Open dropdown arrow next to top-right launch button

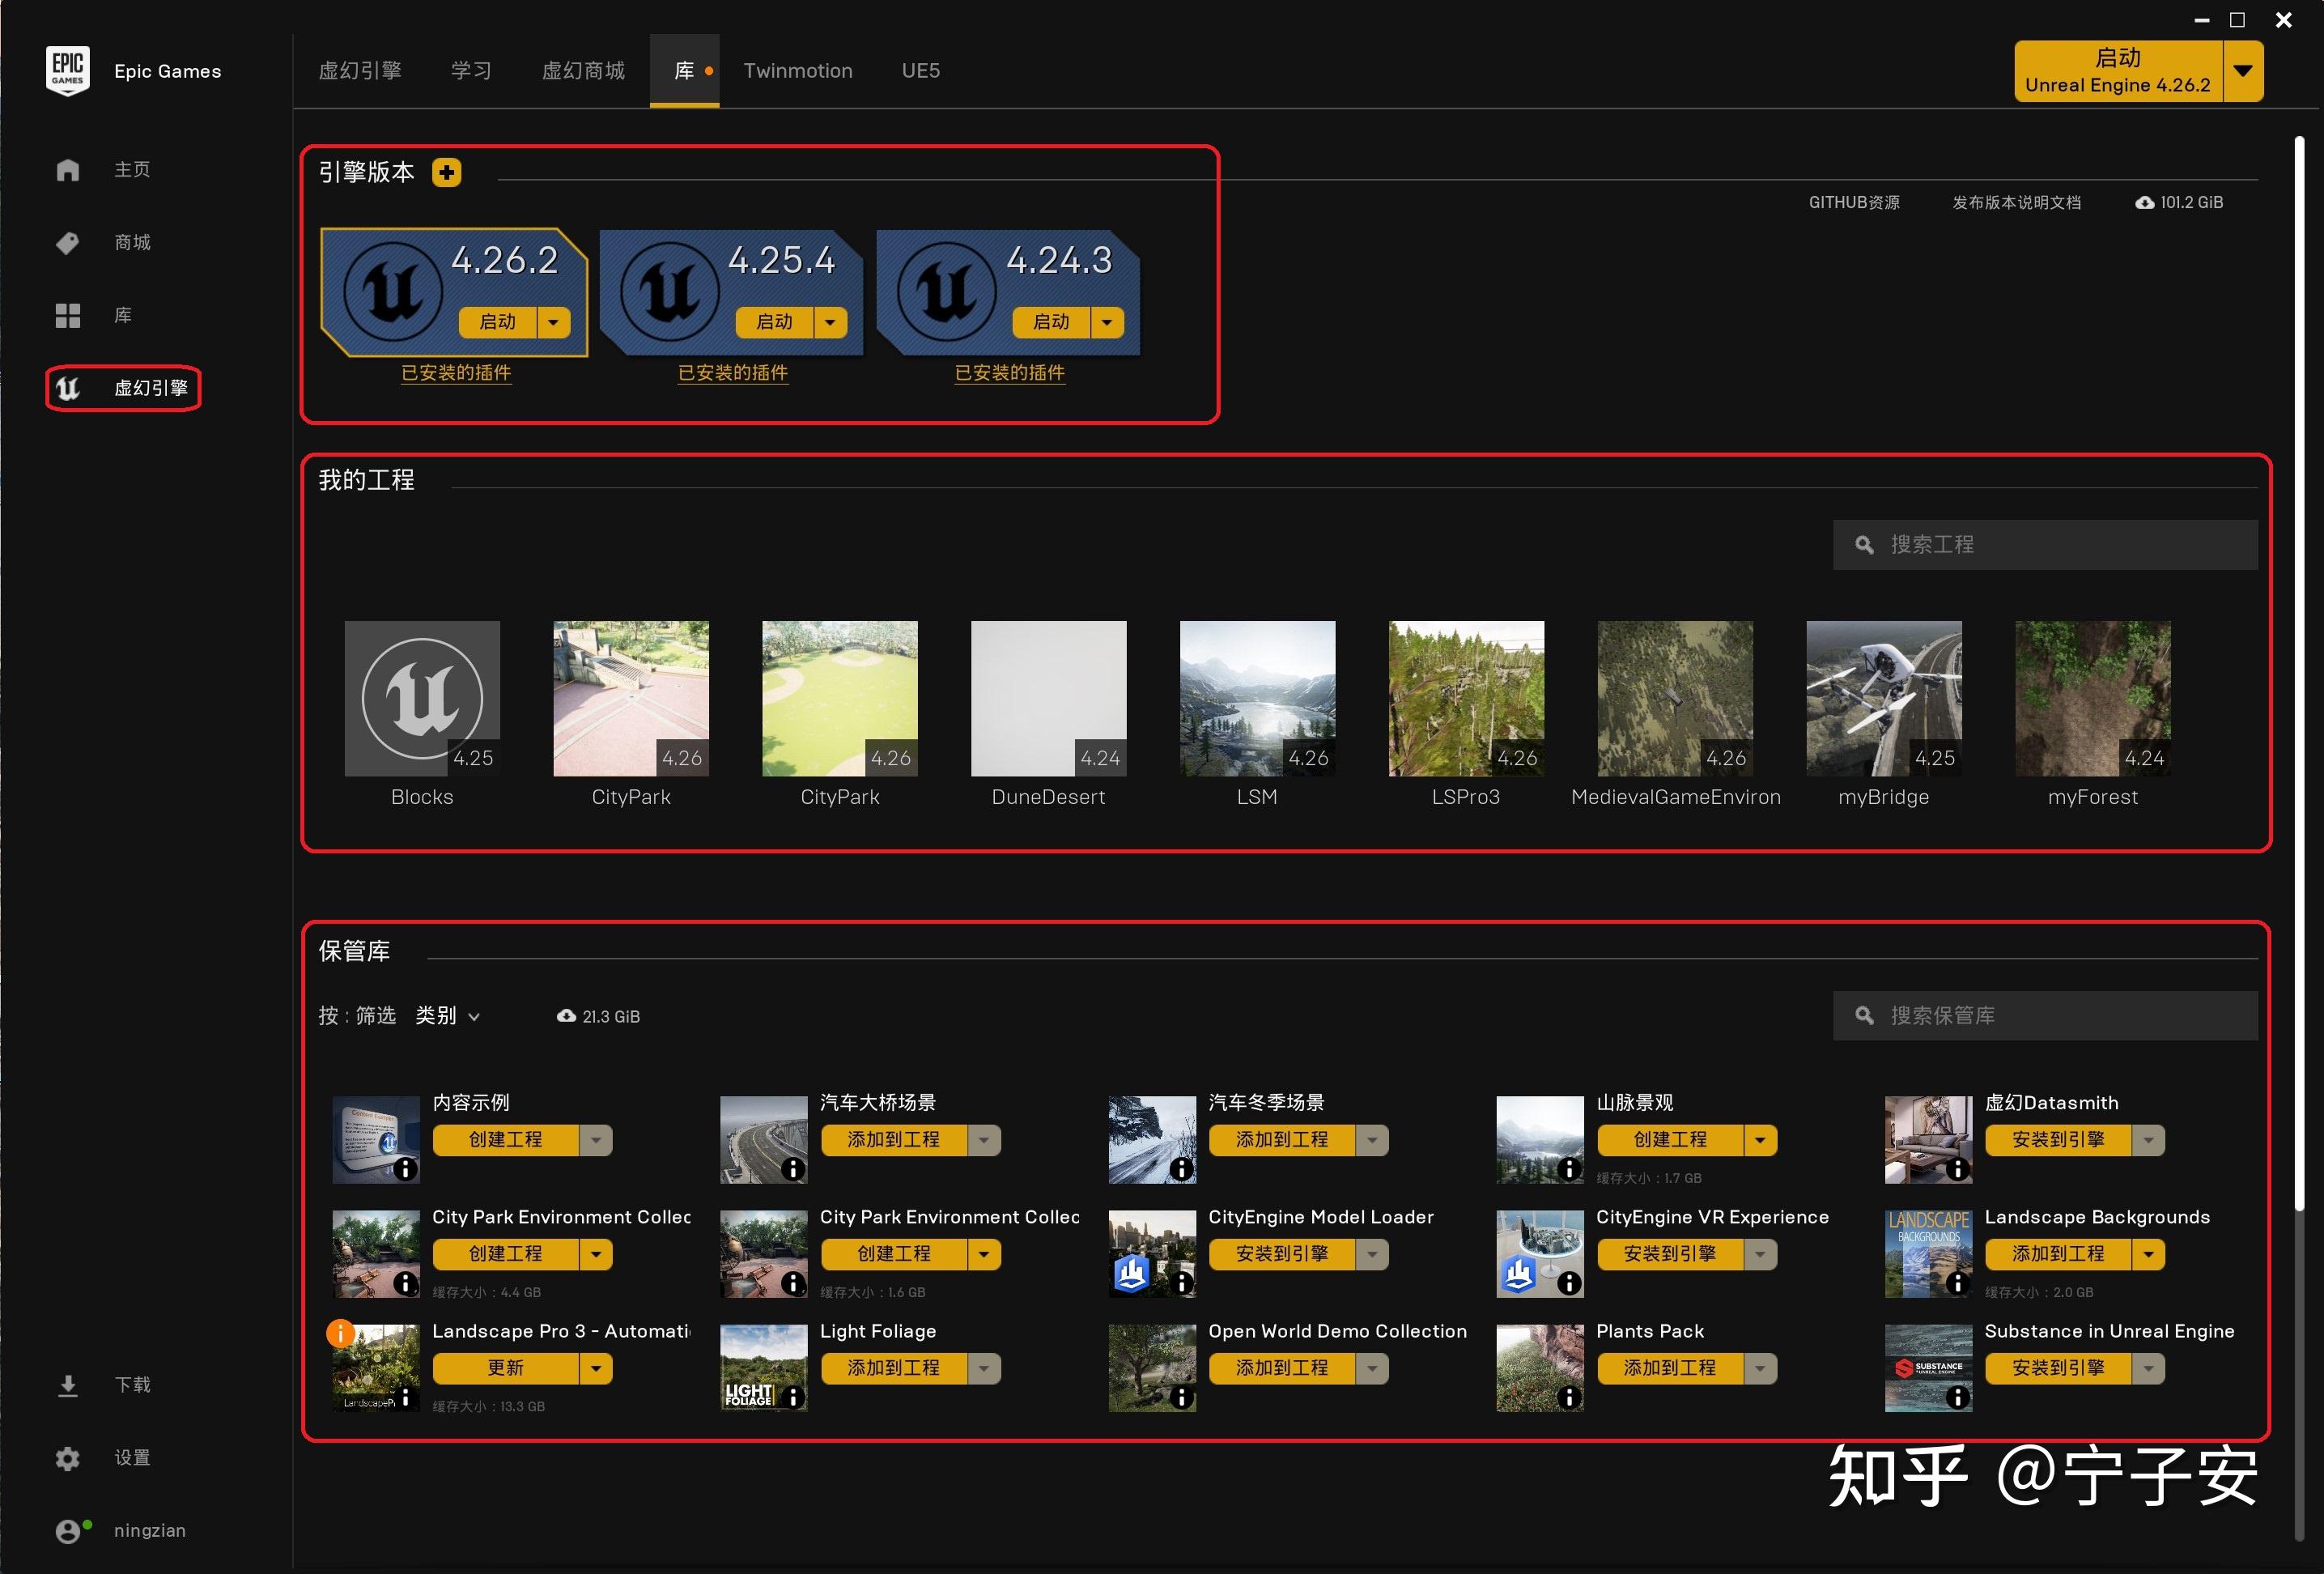pos(2243,71)
